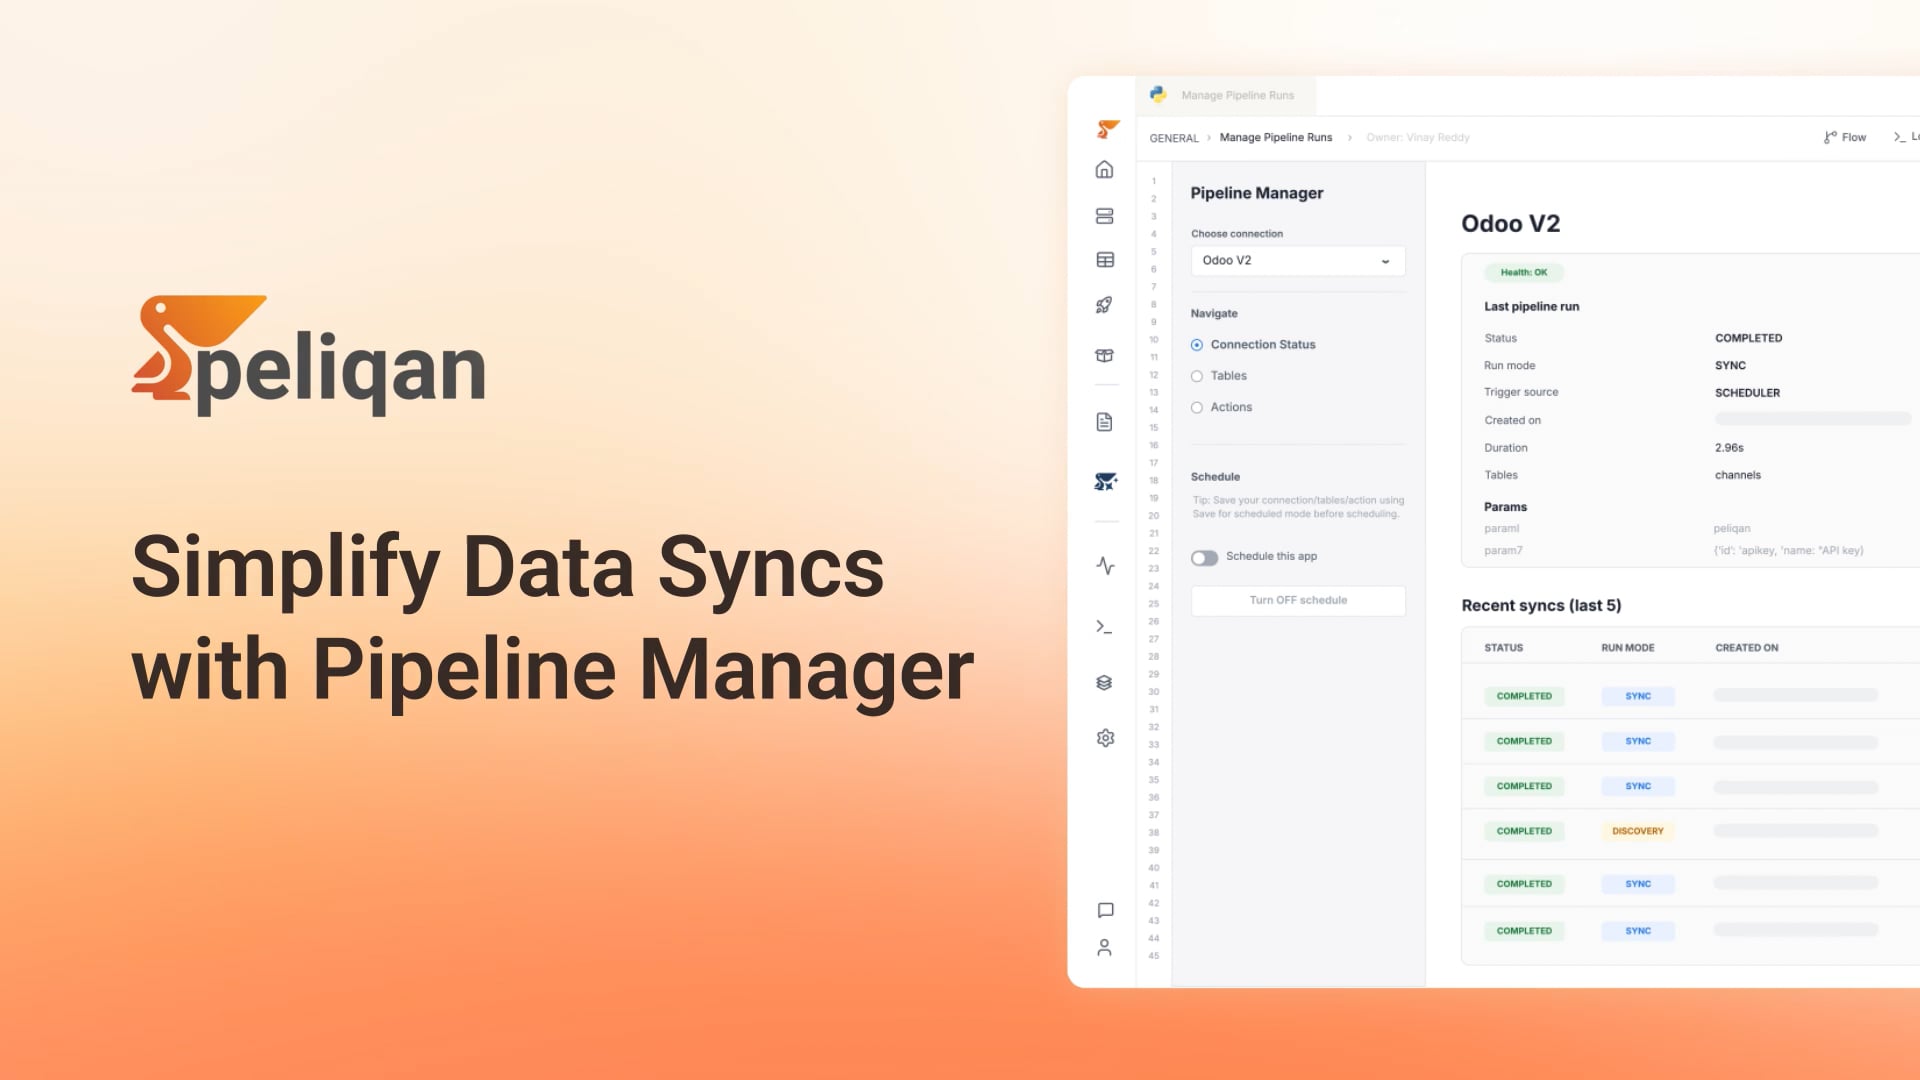
Task: Click the Python icon on the tab
Action: tap(1158, 94)
